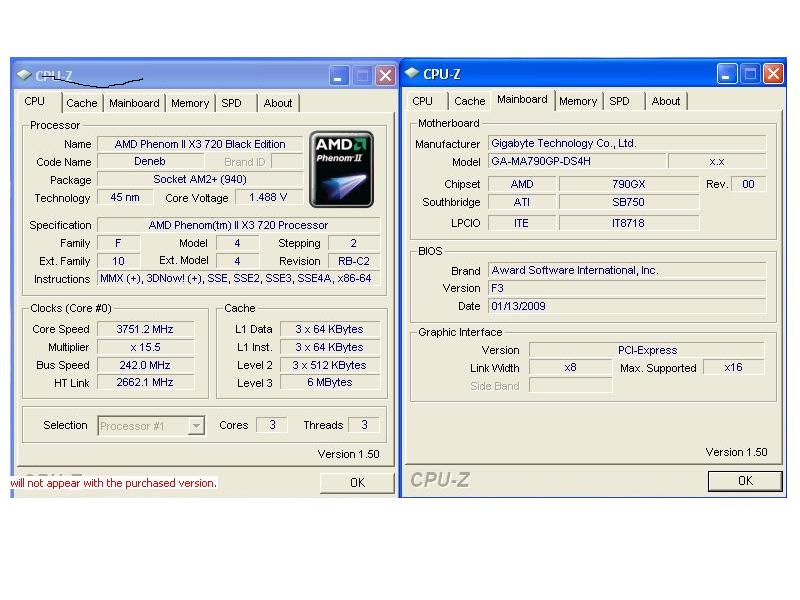Switch to CPU tab in right window
Image resolution: width=800 pixels, height=600 pixels.
(x=423, y=101)
